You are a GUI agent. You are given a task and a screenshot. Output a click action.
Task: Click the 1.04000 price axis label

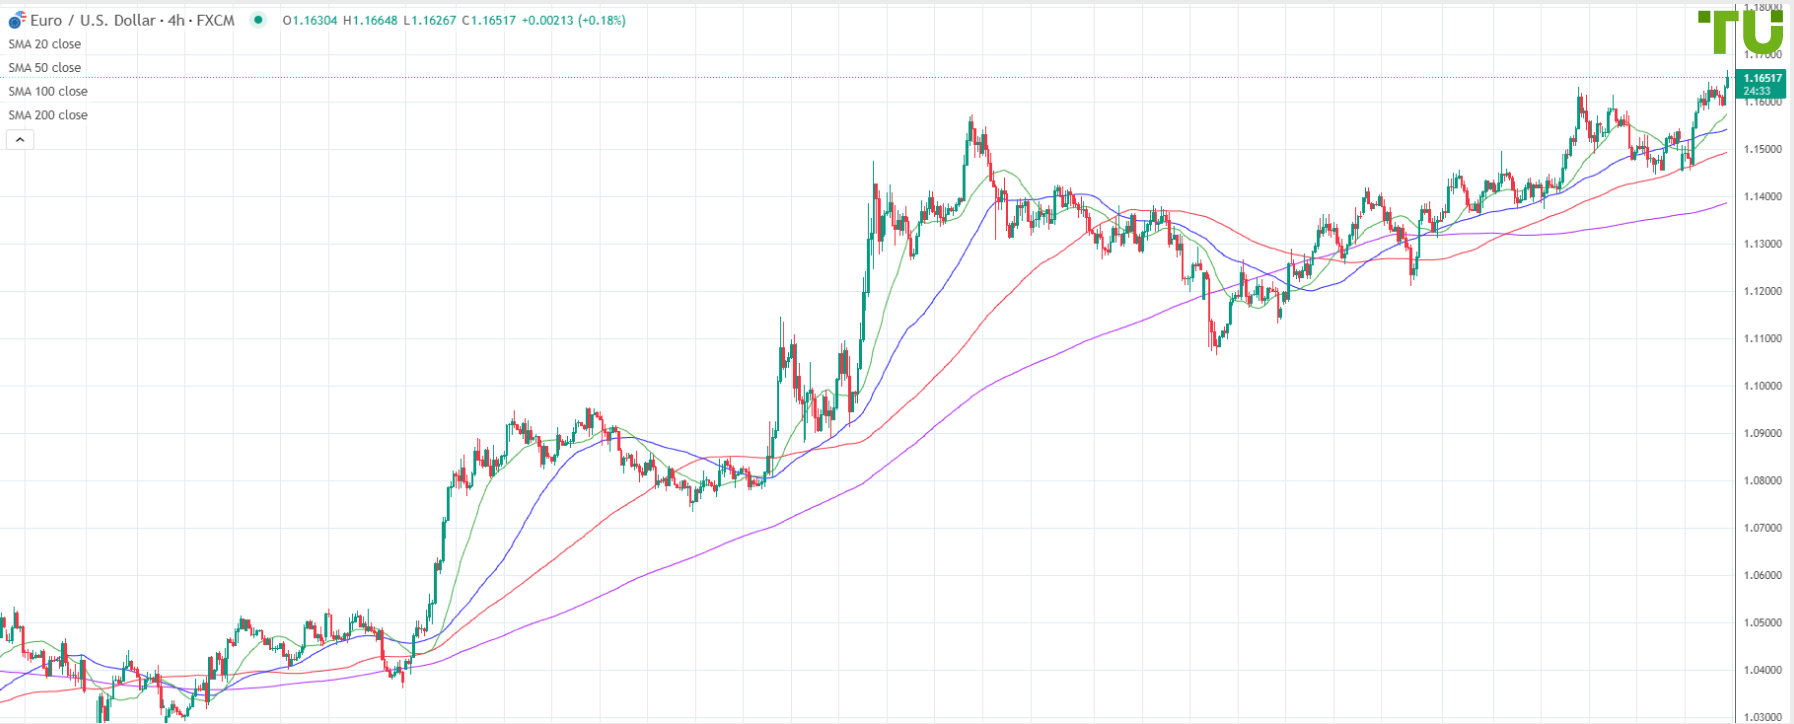[x=1762, y=670]
